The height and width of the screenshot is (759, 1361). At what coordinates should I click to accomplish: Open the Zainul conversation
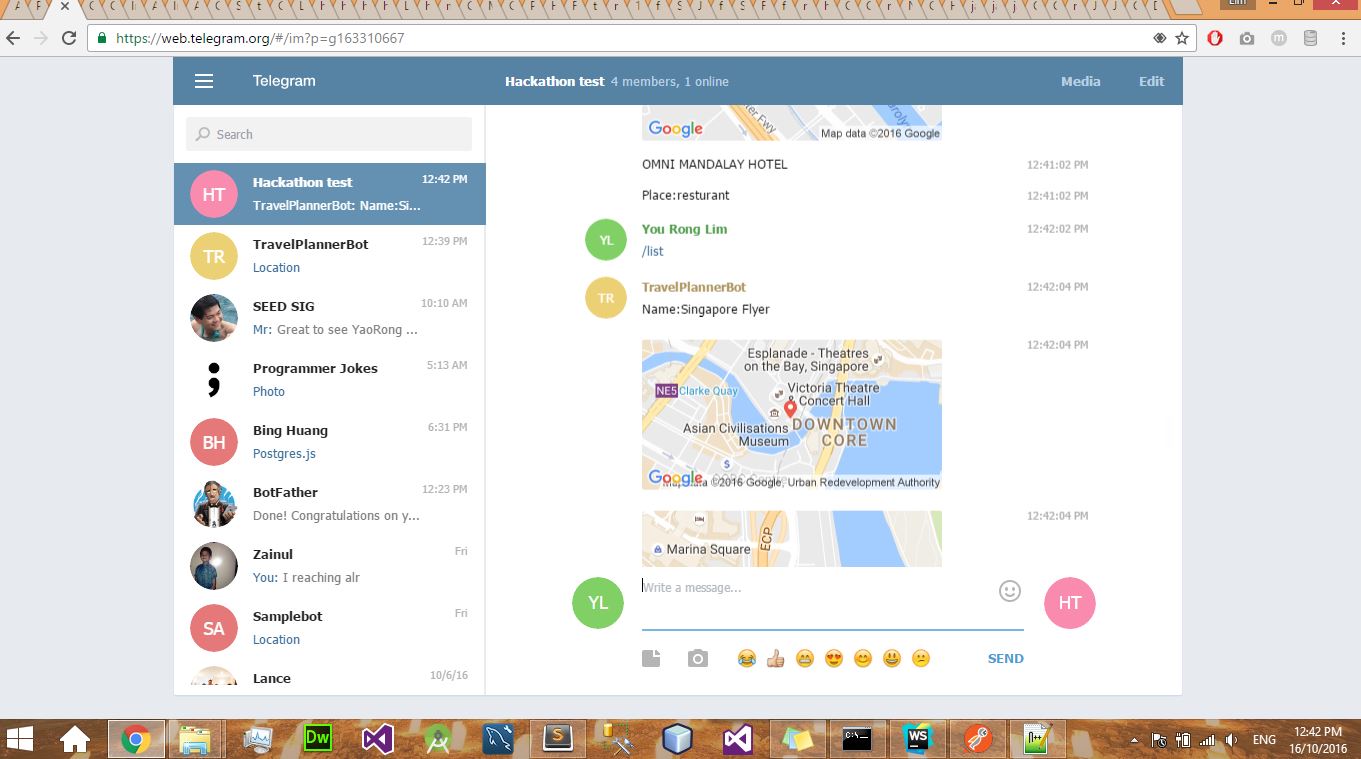[x=330, y=566]
